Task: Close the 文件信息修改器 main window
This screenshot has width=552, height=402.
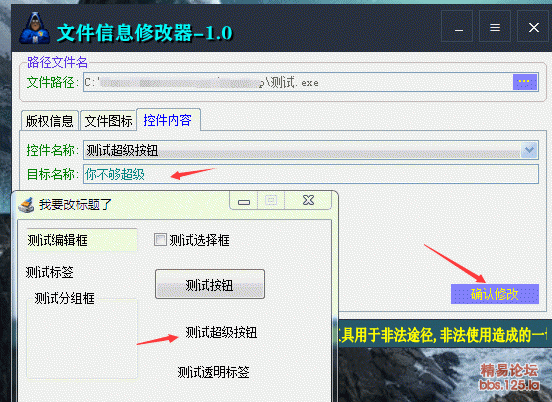Action: (533, 27)
